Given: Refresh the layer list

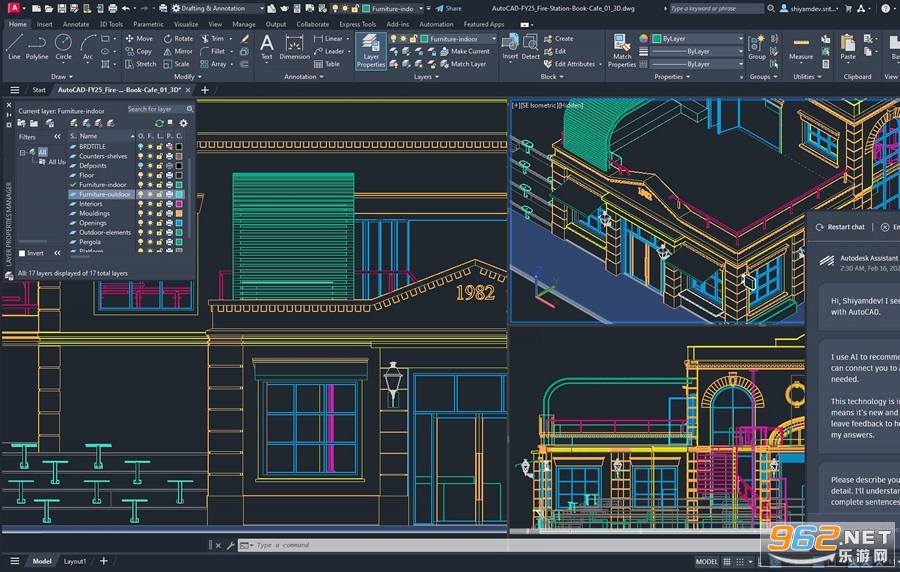Looking at the screenshot, I should 159,123.
